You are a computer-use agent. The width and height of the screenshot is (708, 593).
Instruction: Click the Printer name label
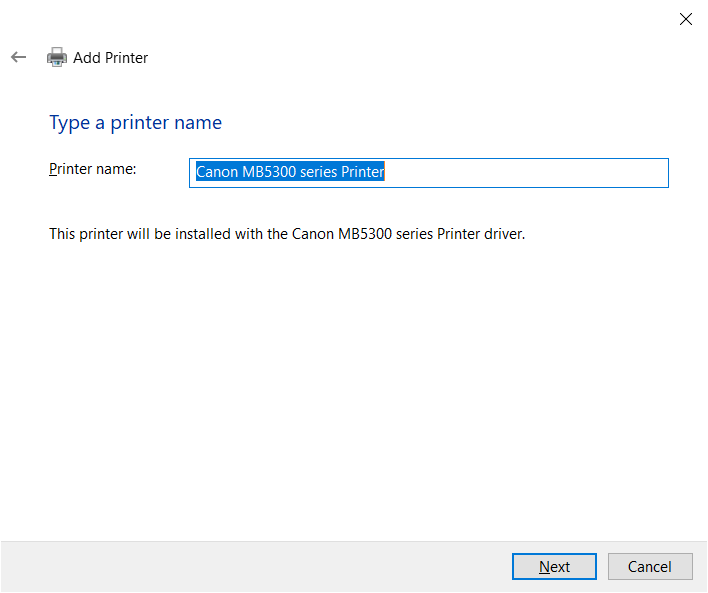coord(93,169)
